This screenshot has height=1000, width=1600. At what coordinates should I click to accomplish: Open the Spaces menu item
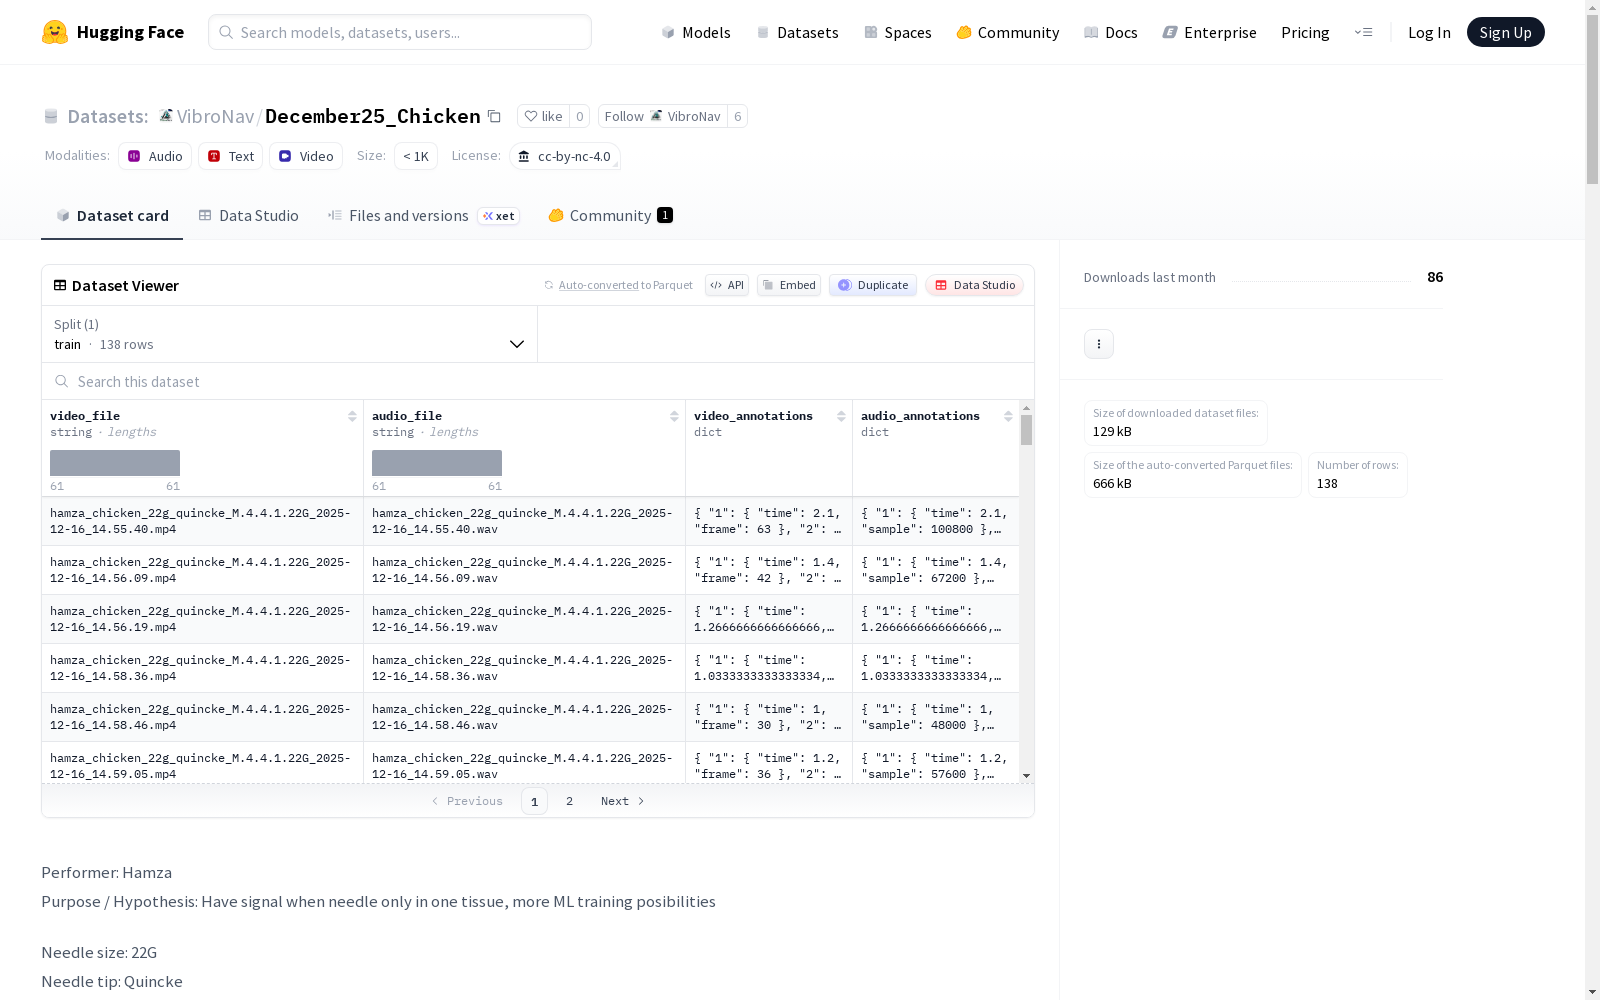897,32
